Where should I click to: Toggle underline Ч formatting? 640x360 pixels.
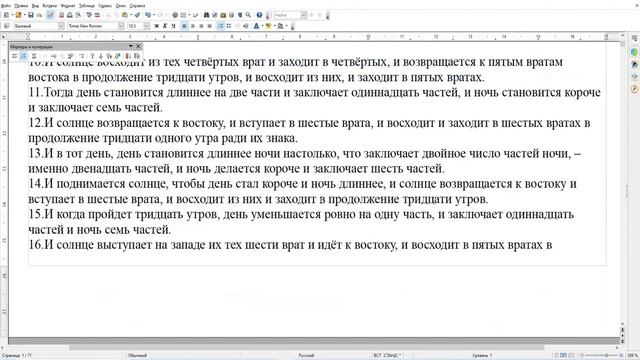tap(173, 26)
